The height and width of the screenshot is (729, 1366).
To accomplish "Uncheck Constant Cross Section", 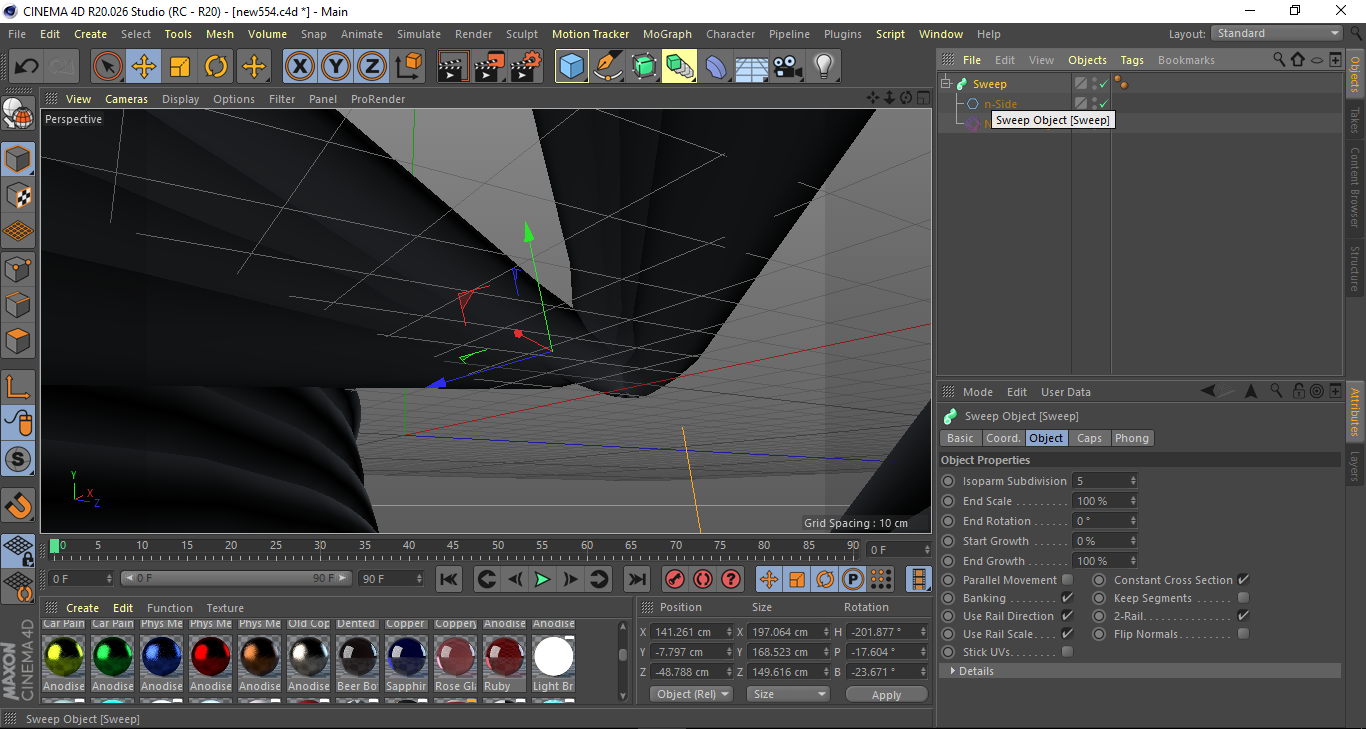I will 1243,580.
